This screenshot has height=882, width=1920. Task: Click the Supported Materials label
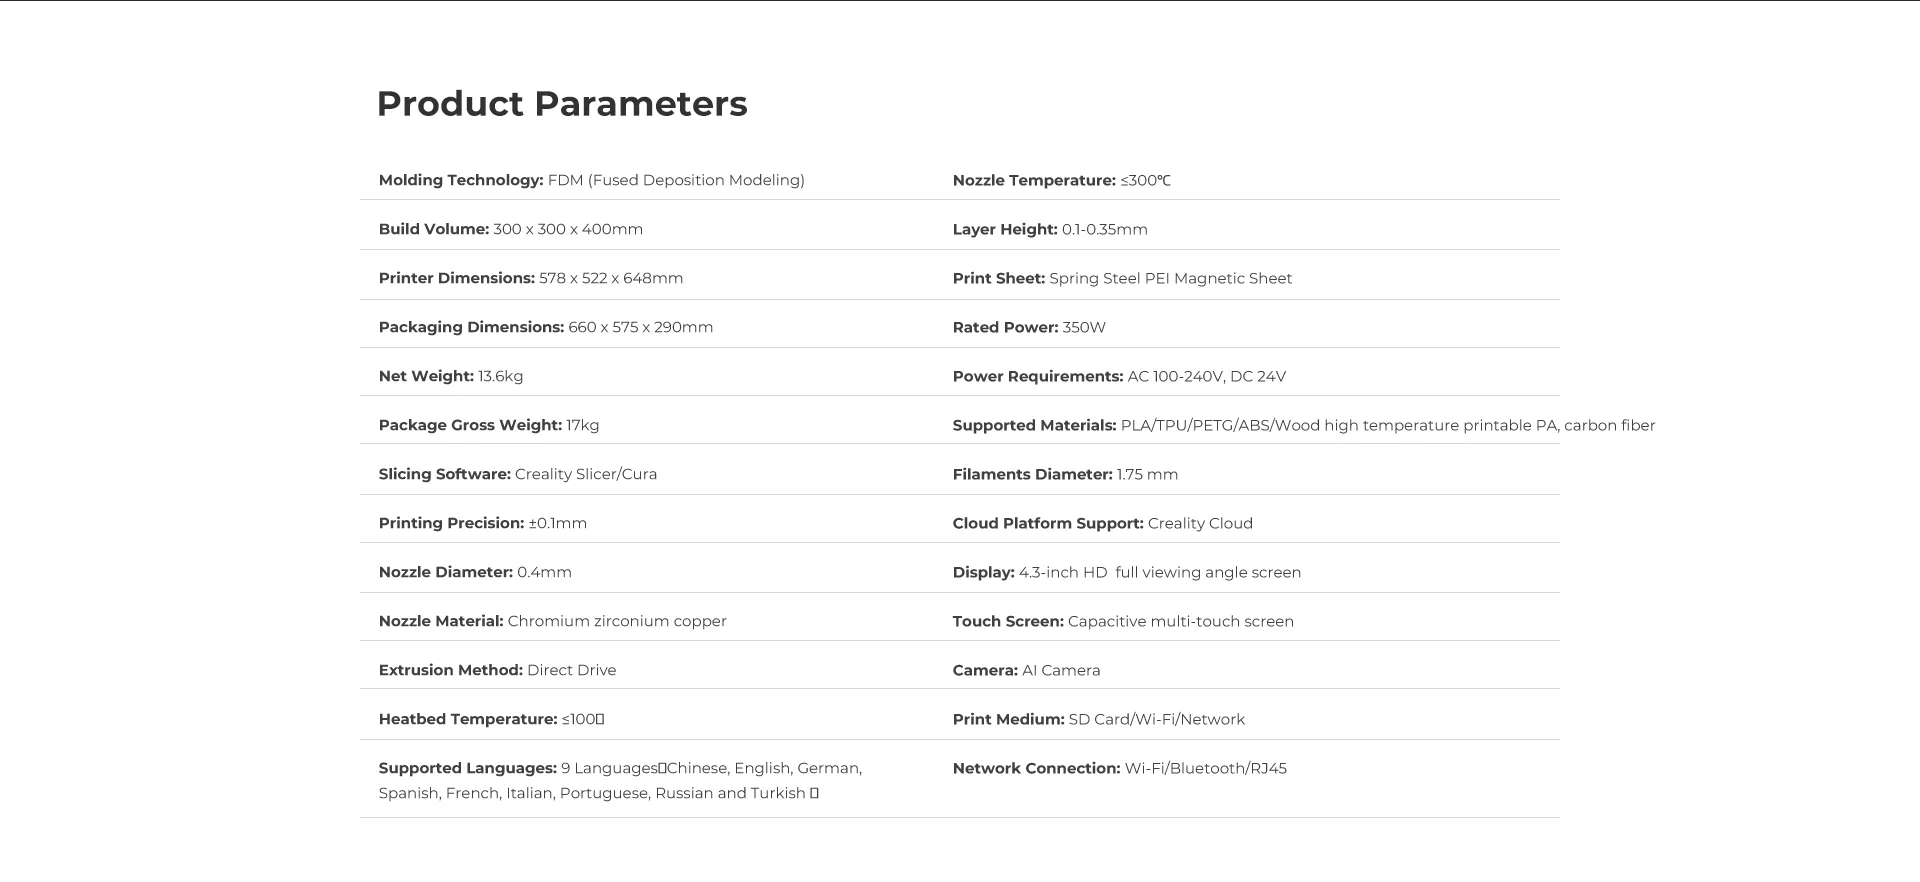tap(1034, 425)
